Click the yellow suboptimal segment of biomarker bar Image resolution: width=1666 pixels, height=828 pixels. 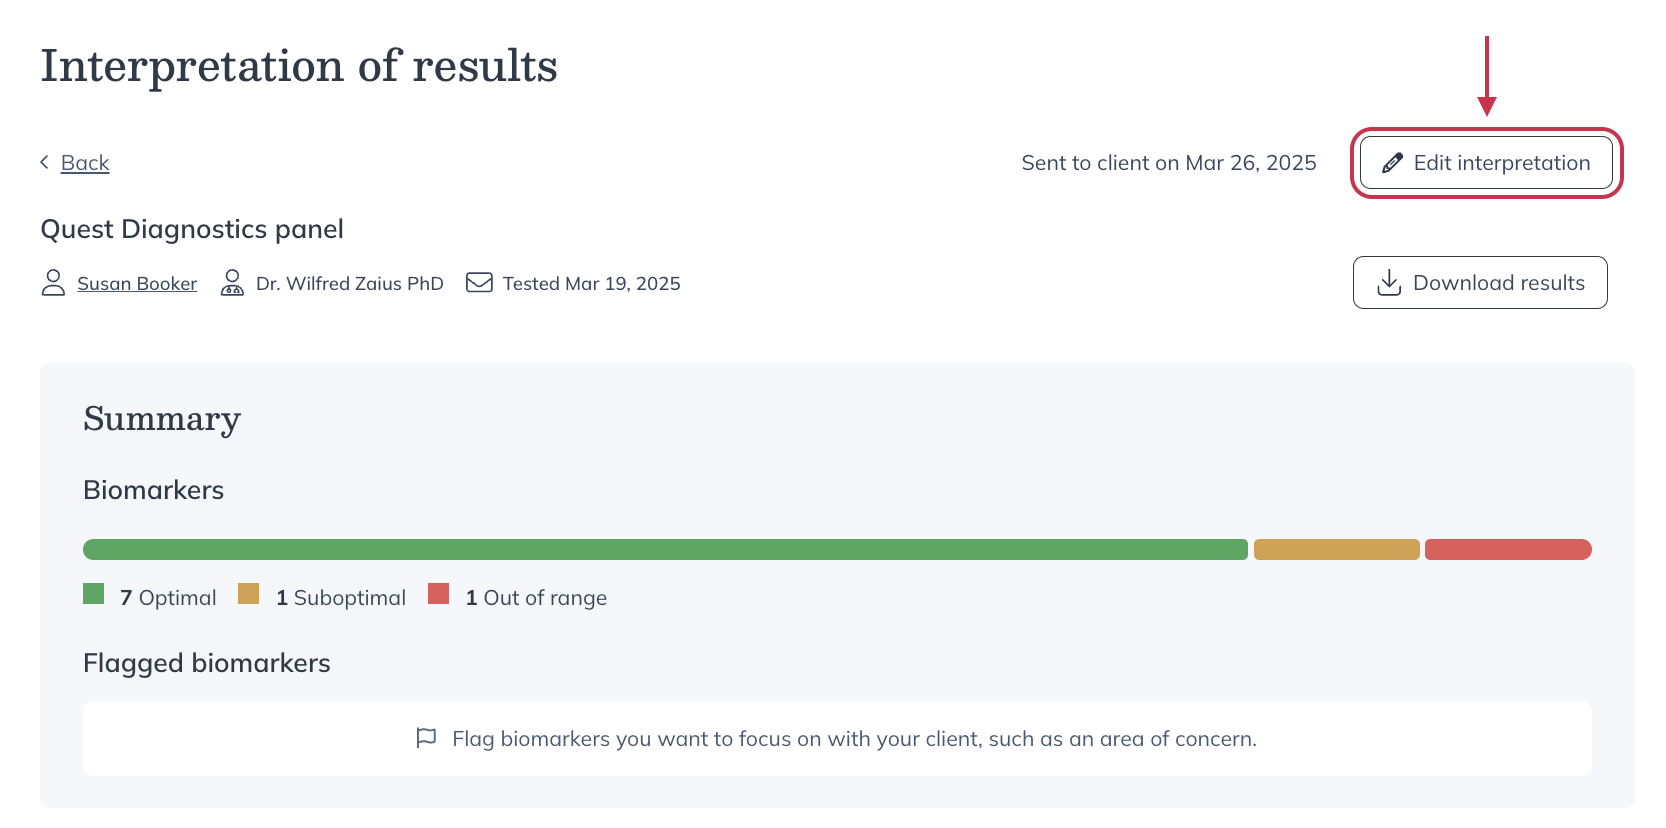point(1336,549)
